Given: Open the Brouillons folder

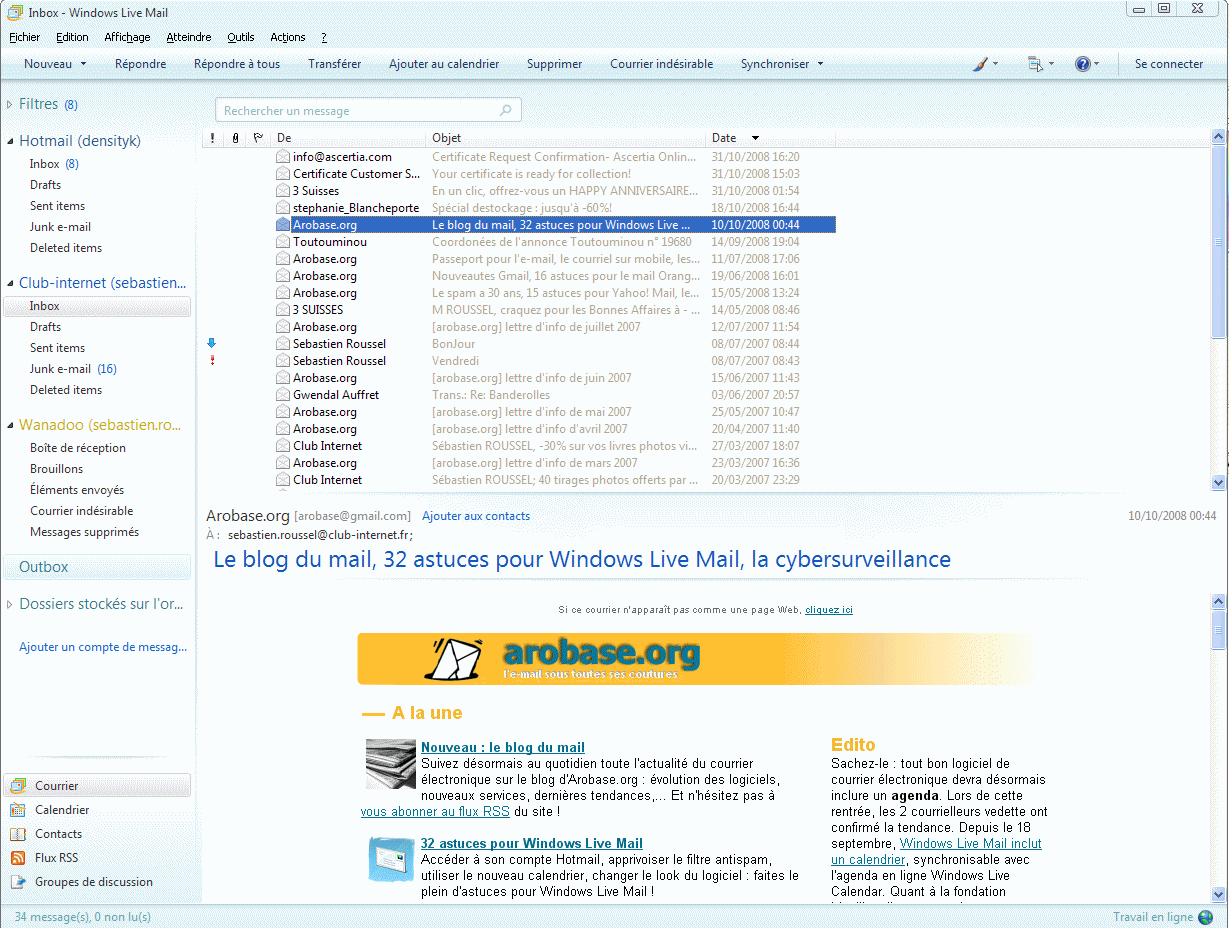Looking at the screenshot, I should [57, 469].
